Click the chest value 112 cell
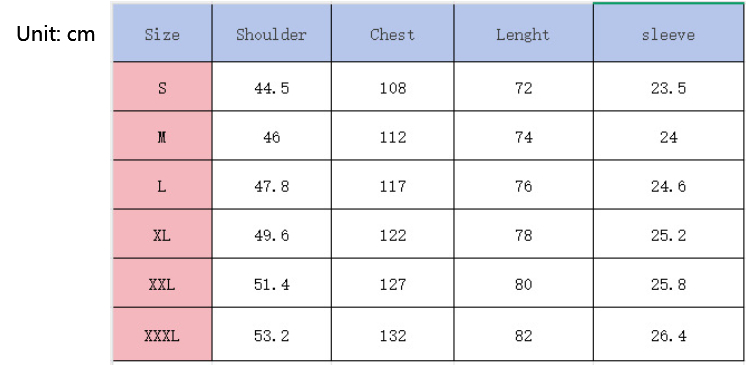Image resolution: width=746 pixels, height=365 pixels. (x=393, y=136)
